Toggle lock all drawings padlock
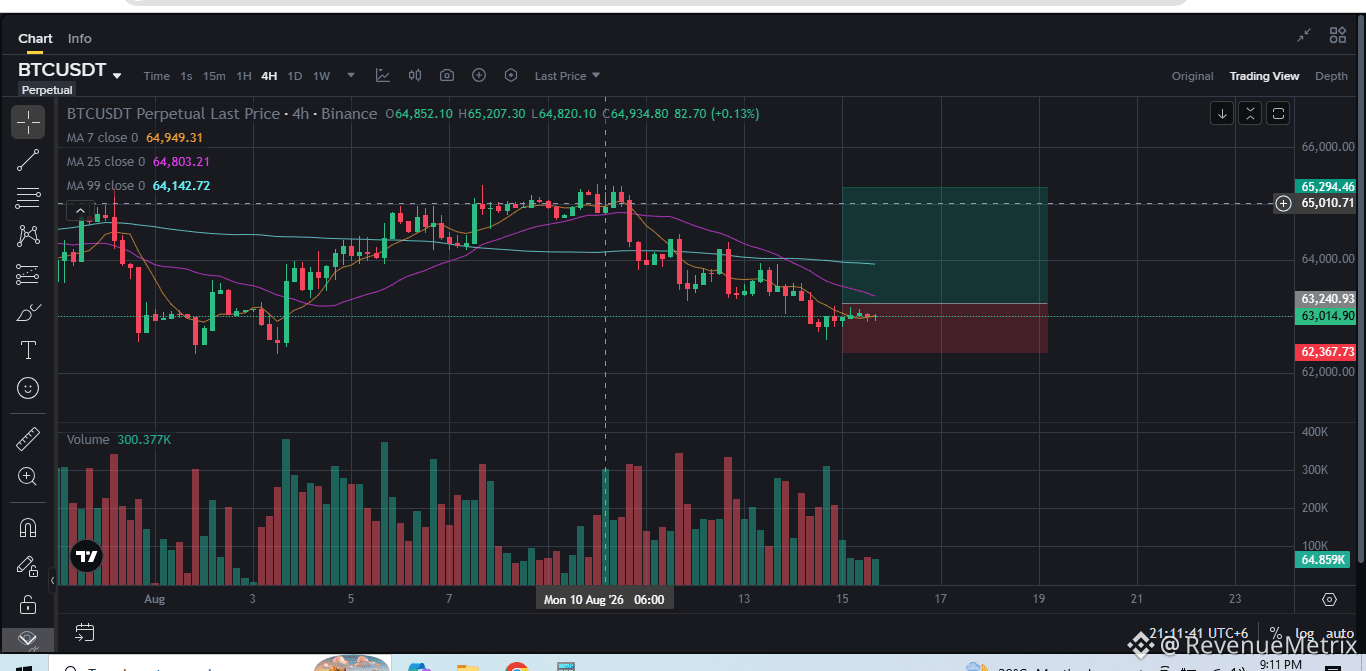1366x671 pixels. tap(28, 605)
